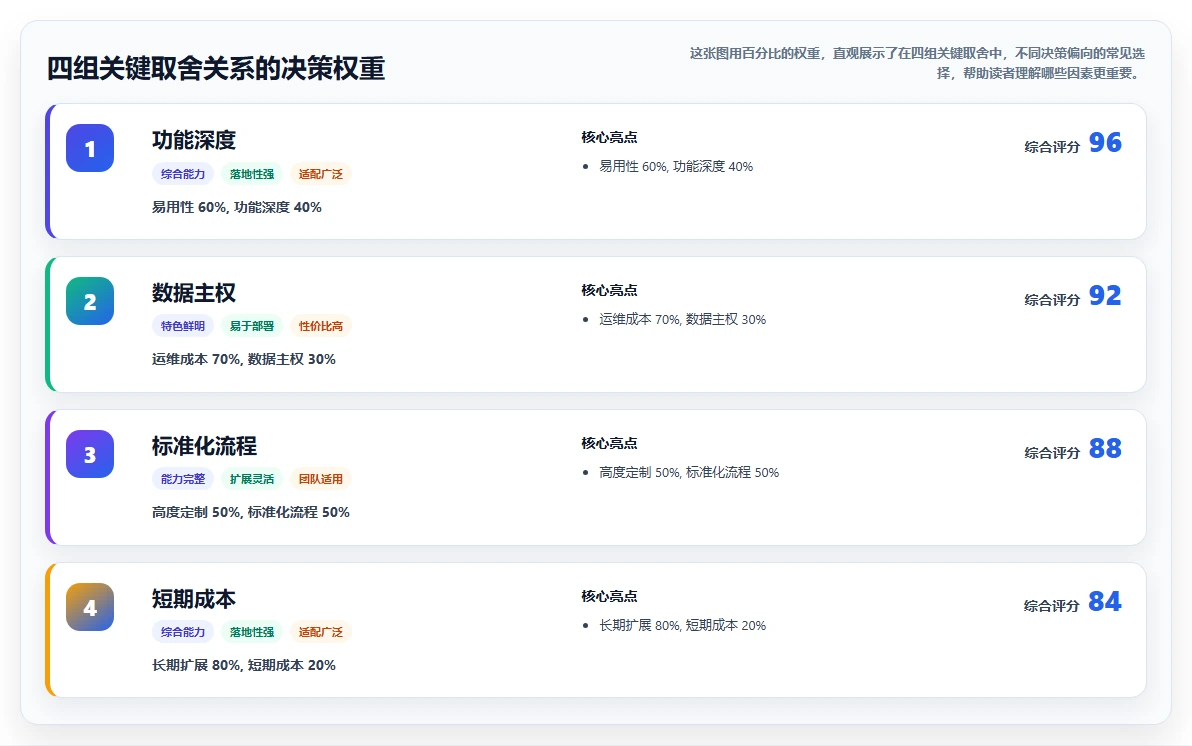Click the bold text 易用性 60%, 功能深度 40%

pyautogui.click(x=236, y=207)
